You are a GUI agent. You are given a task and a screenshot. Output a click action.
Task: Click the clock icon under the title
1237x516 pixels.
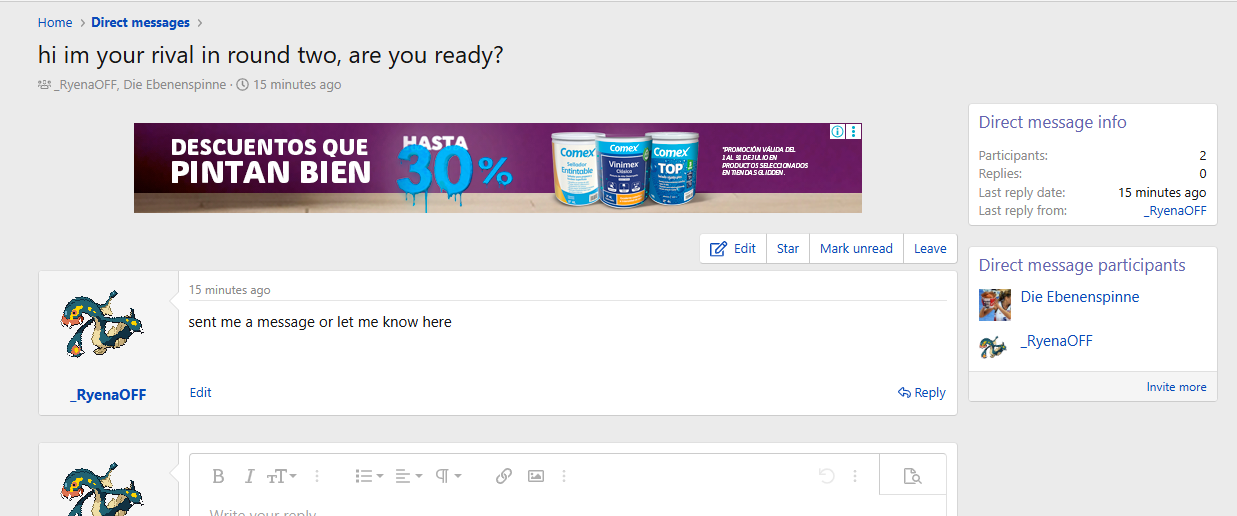click(243, 85)
